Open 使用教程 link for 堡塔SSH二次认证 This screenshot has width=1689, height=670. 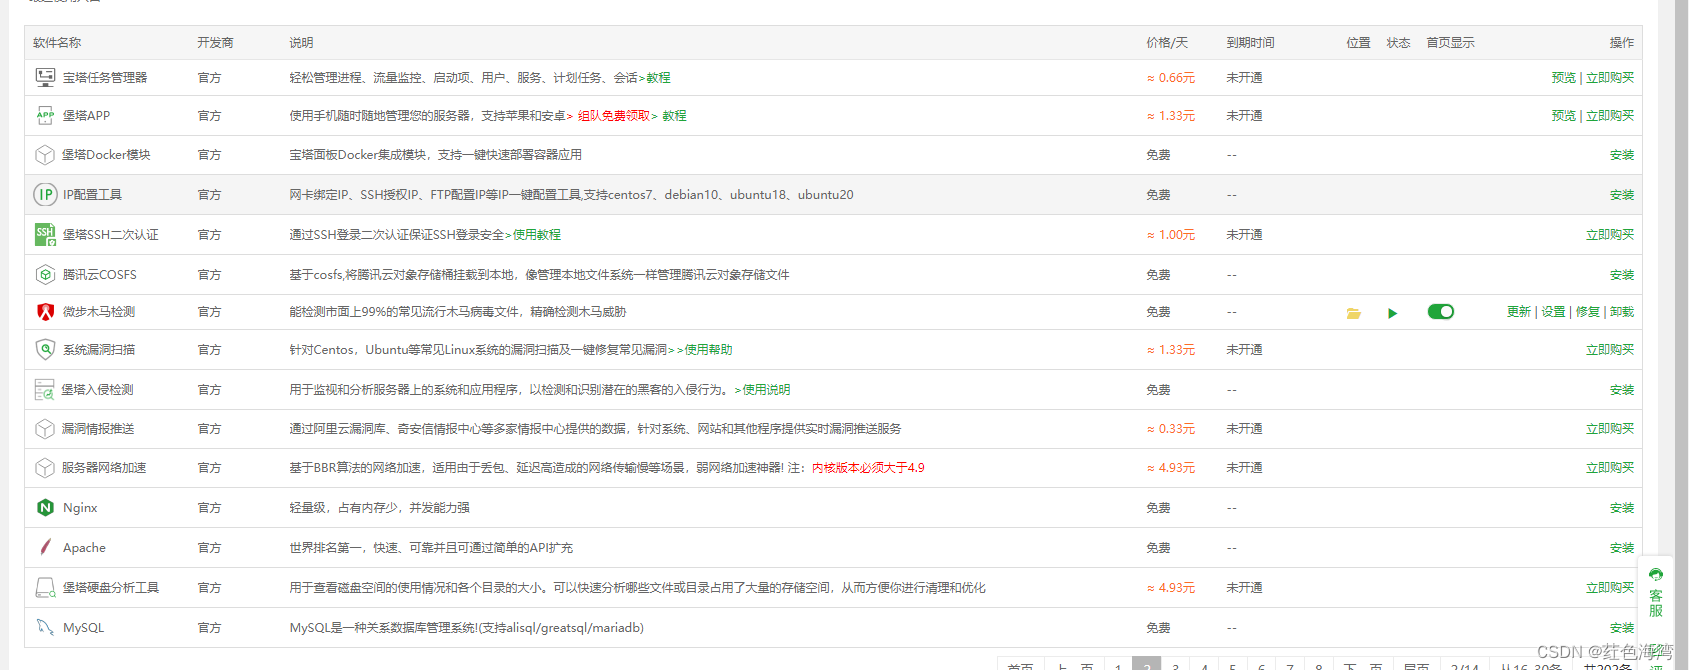537,235
